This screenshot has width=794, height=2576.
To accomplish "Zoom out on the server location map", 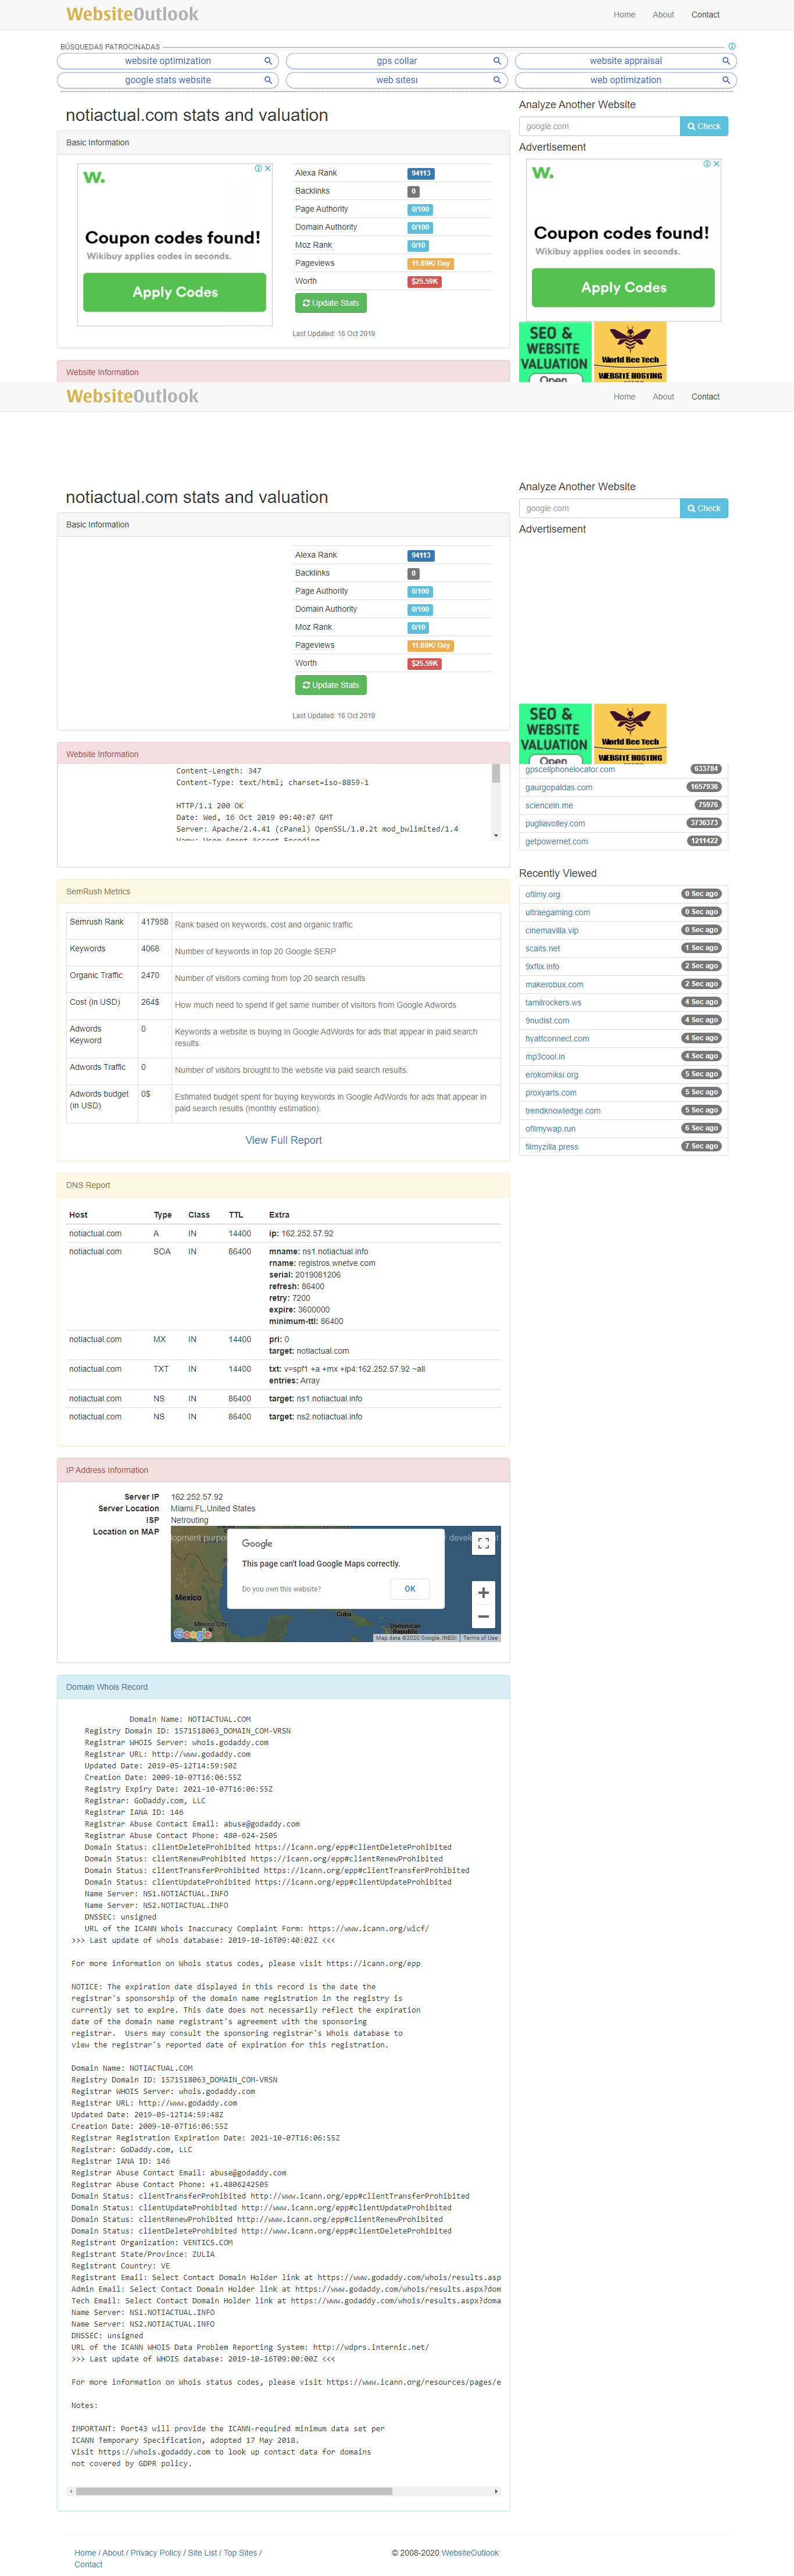I will [x=484, y=1616].
